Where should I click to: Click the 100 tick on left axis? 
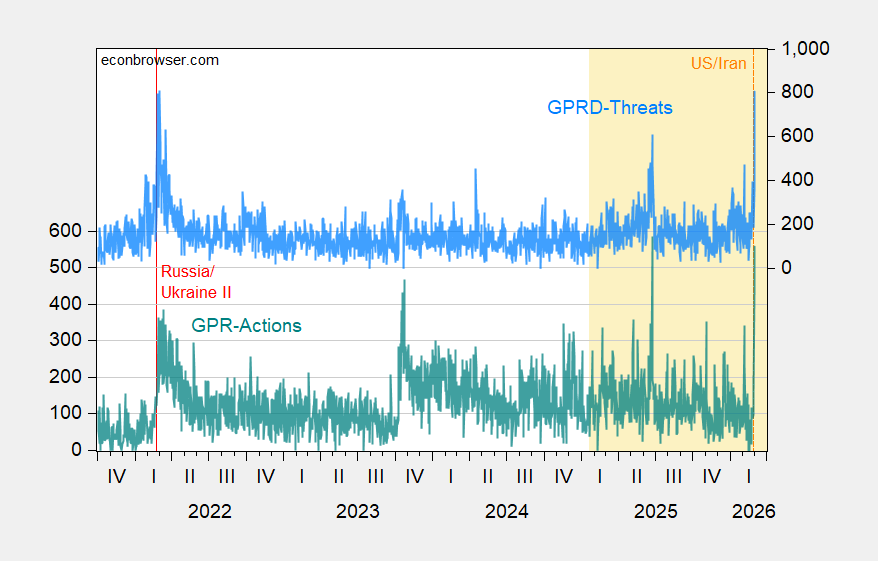[68, 413]
